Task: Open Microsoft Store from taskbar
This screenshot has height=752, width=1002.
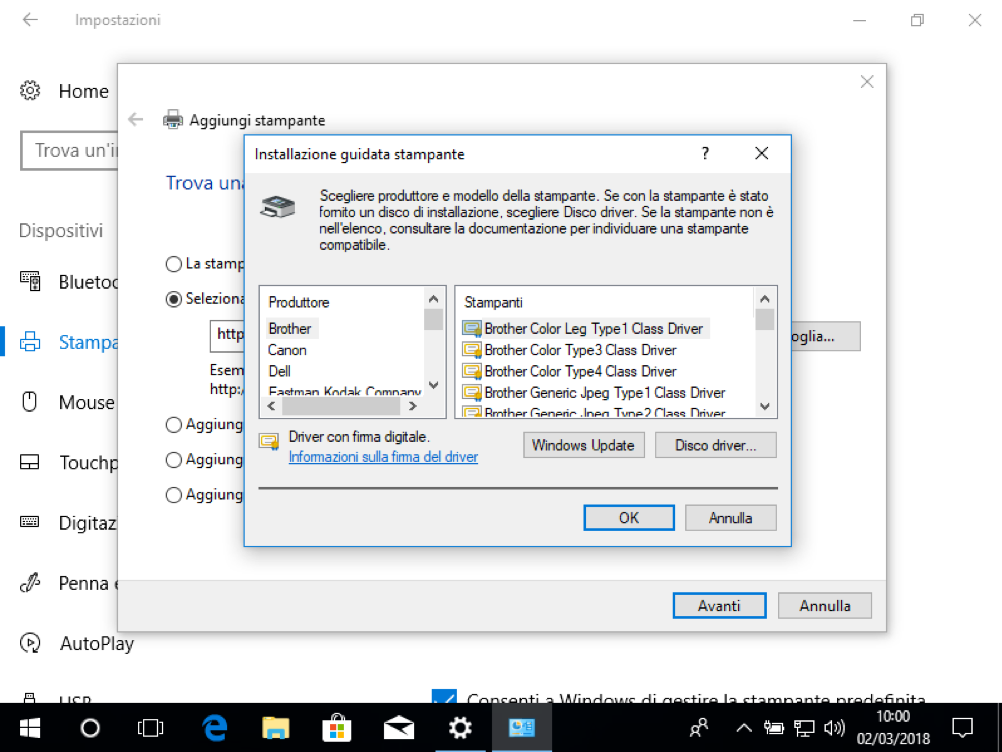Action: tap(337, 728)
